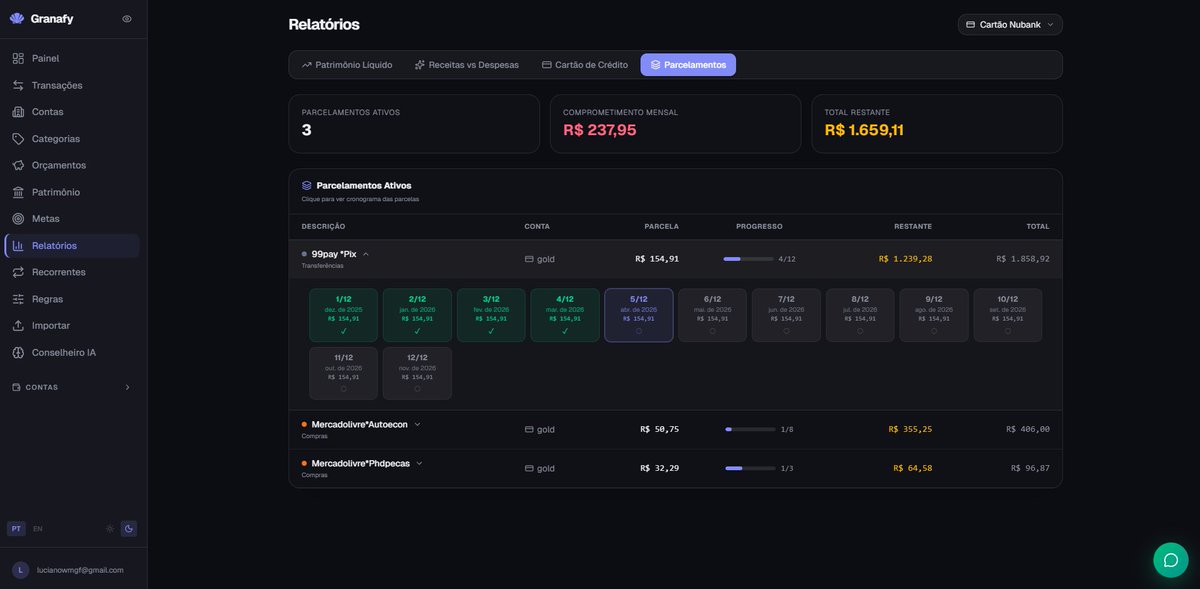Click the Recorrentes repeat icon
Screen dimensions: 1200x589
[x=18, y=272]
